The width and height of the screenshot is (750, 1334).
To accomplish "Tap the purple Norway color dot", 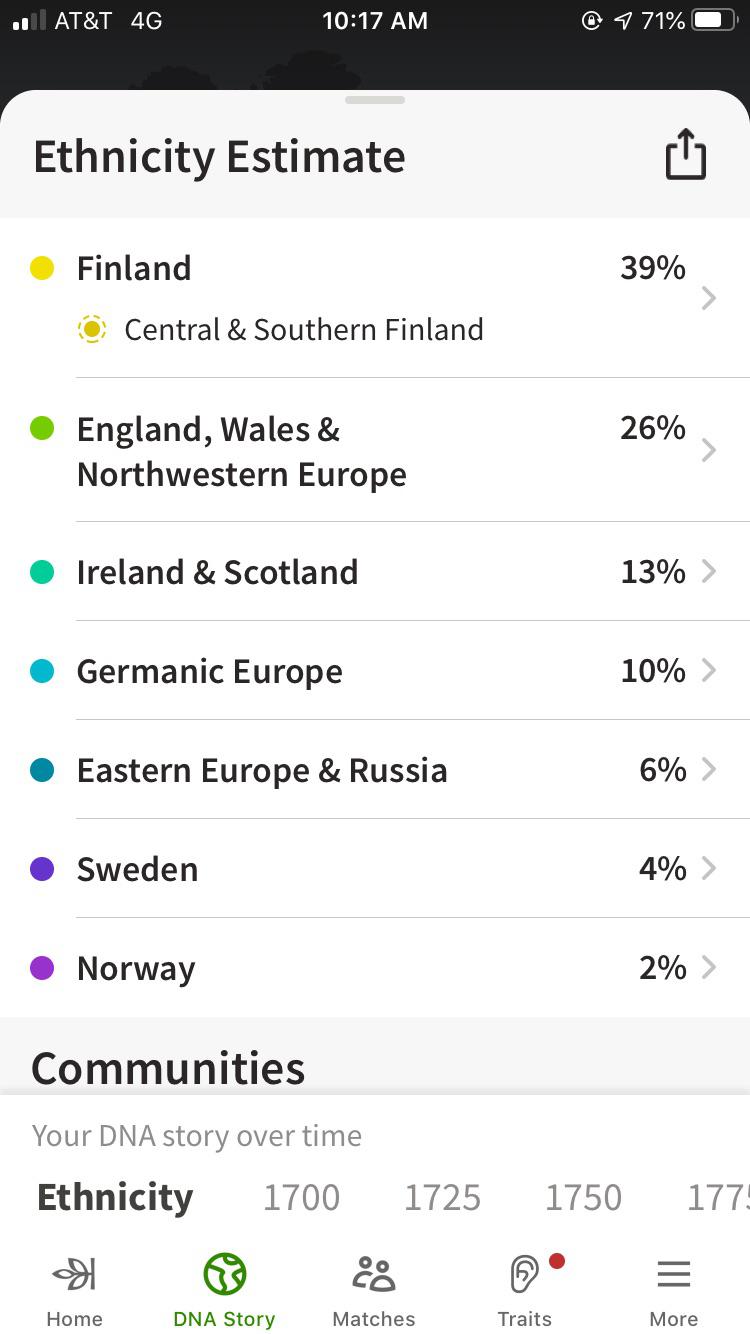I will tap(42, 968).
